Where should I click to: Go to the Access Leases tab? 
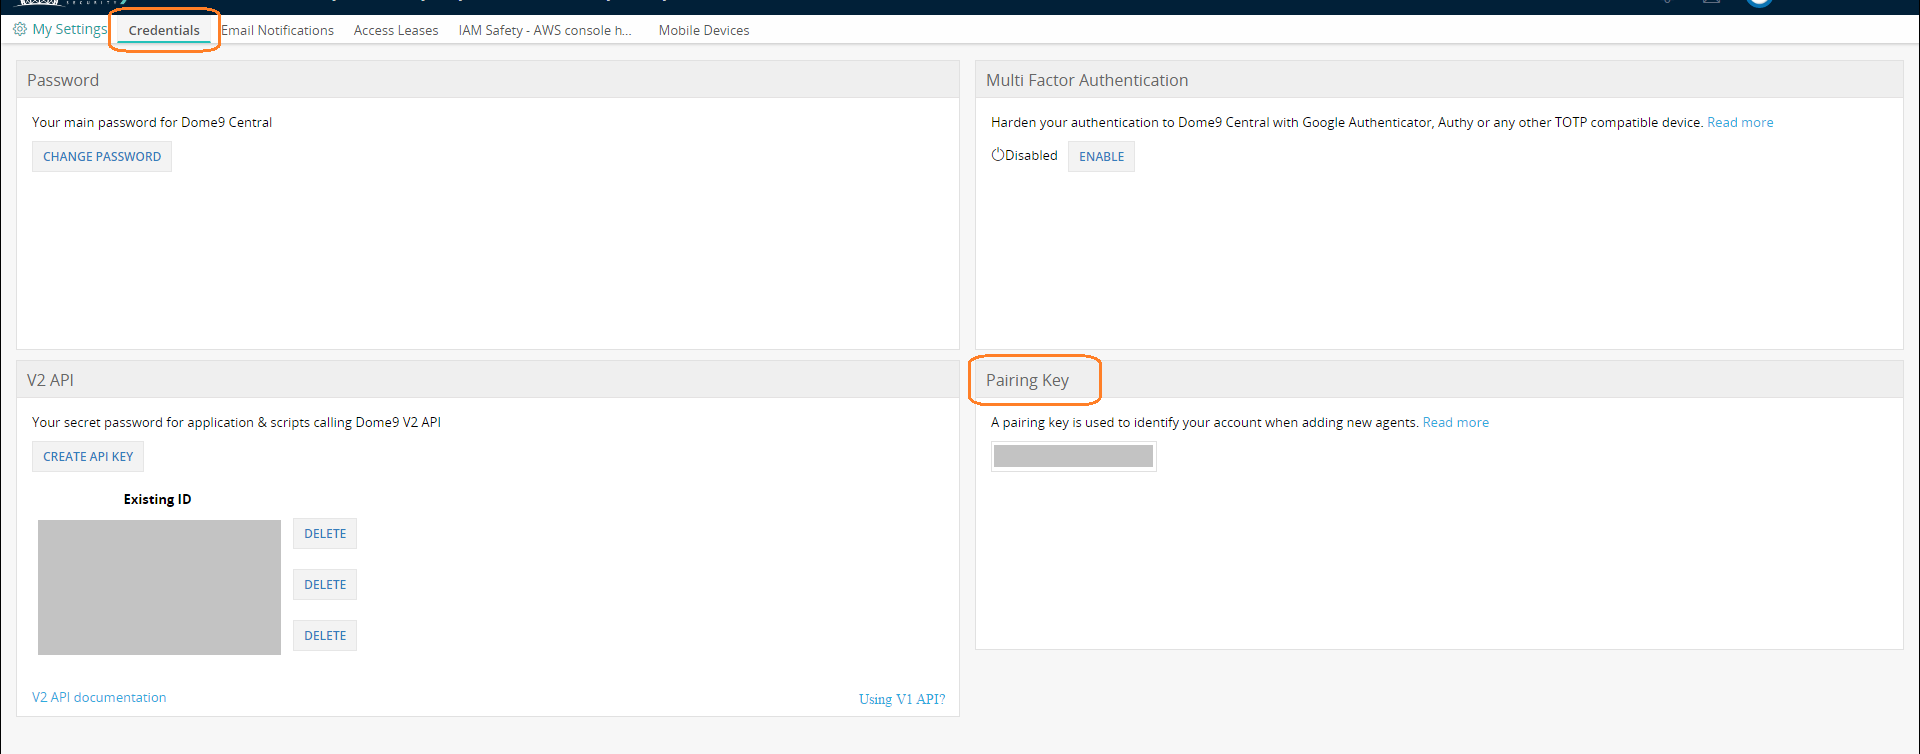coord(396,30)
